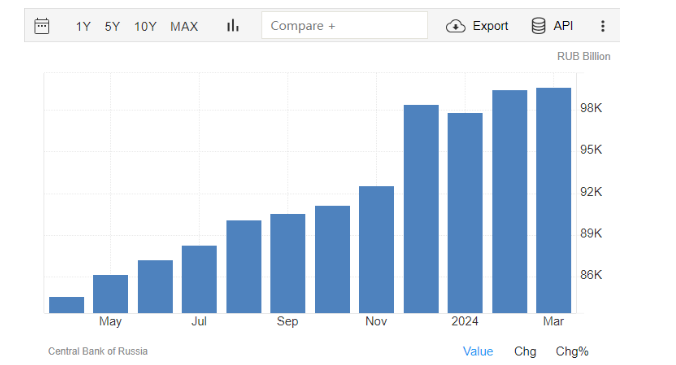Open the bar chart type icon
Screen dimensions: 676x365
tap(233, 26)
